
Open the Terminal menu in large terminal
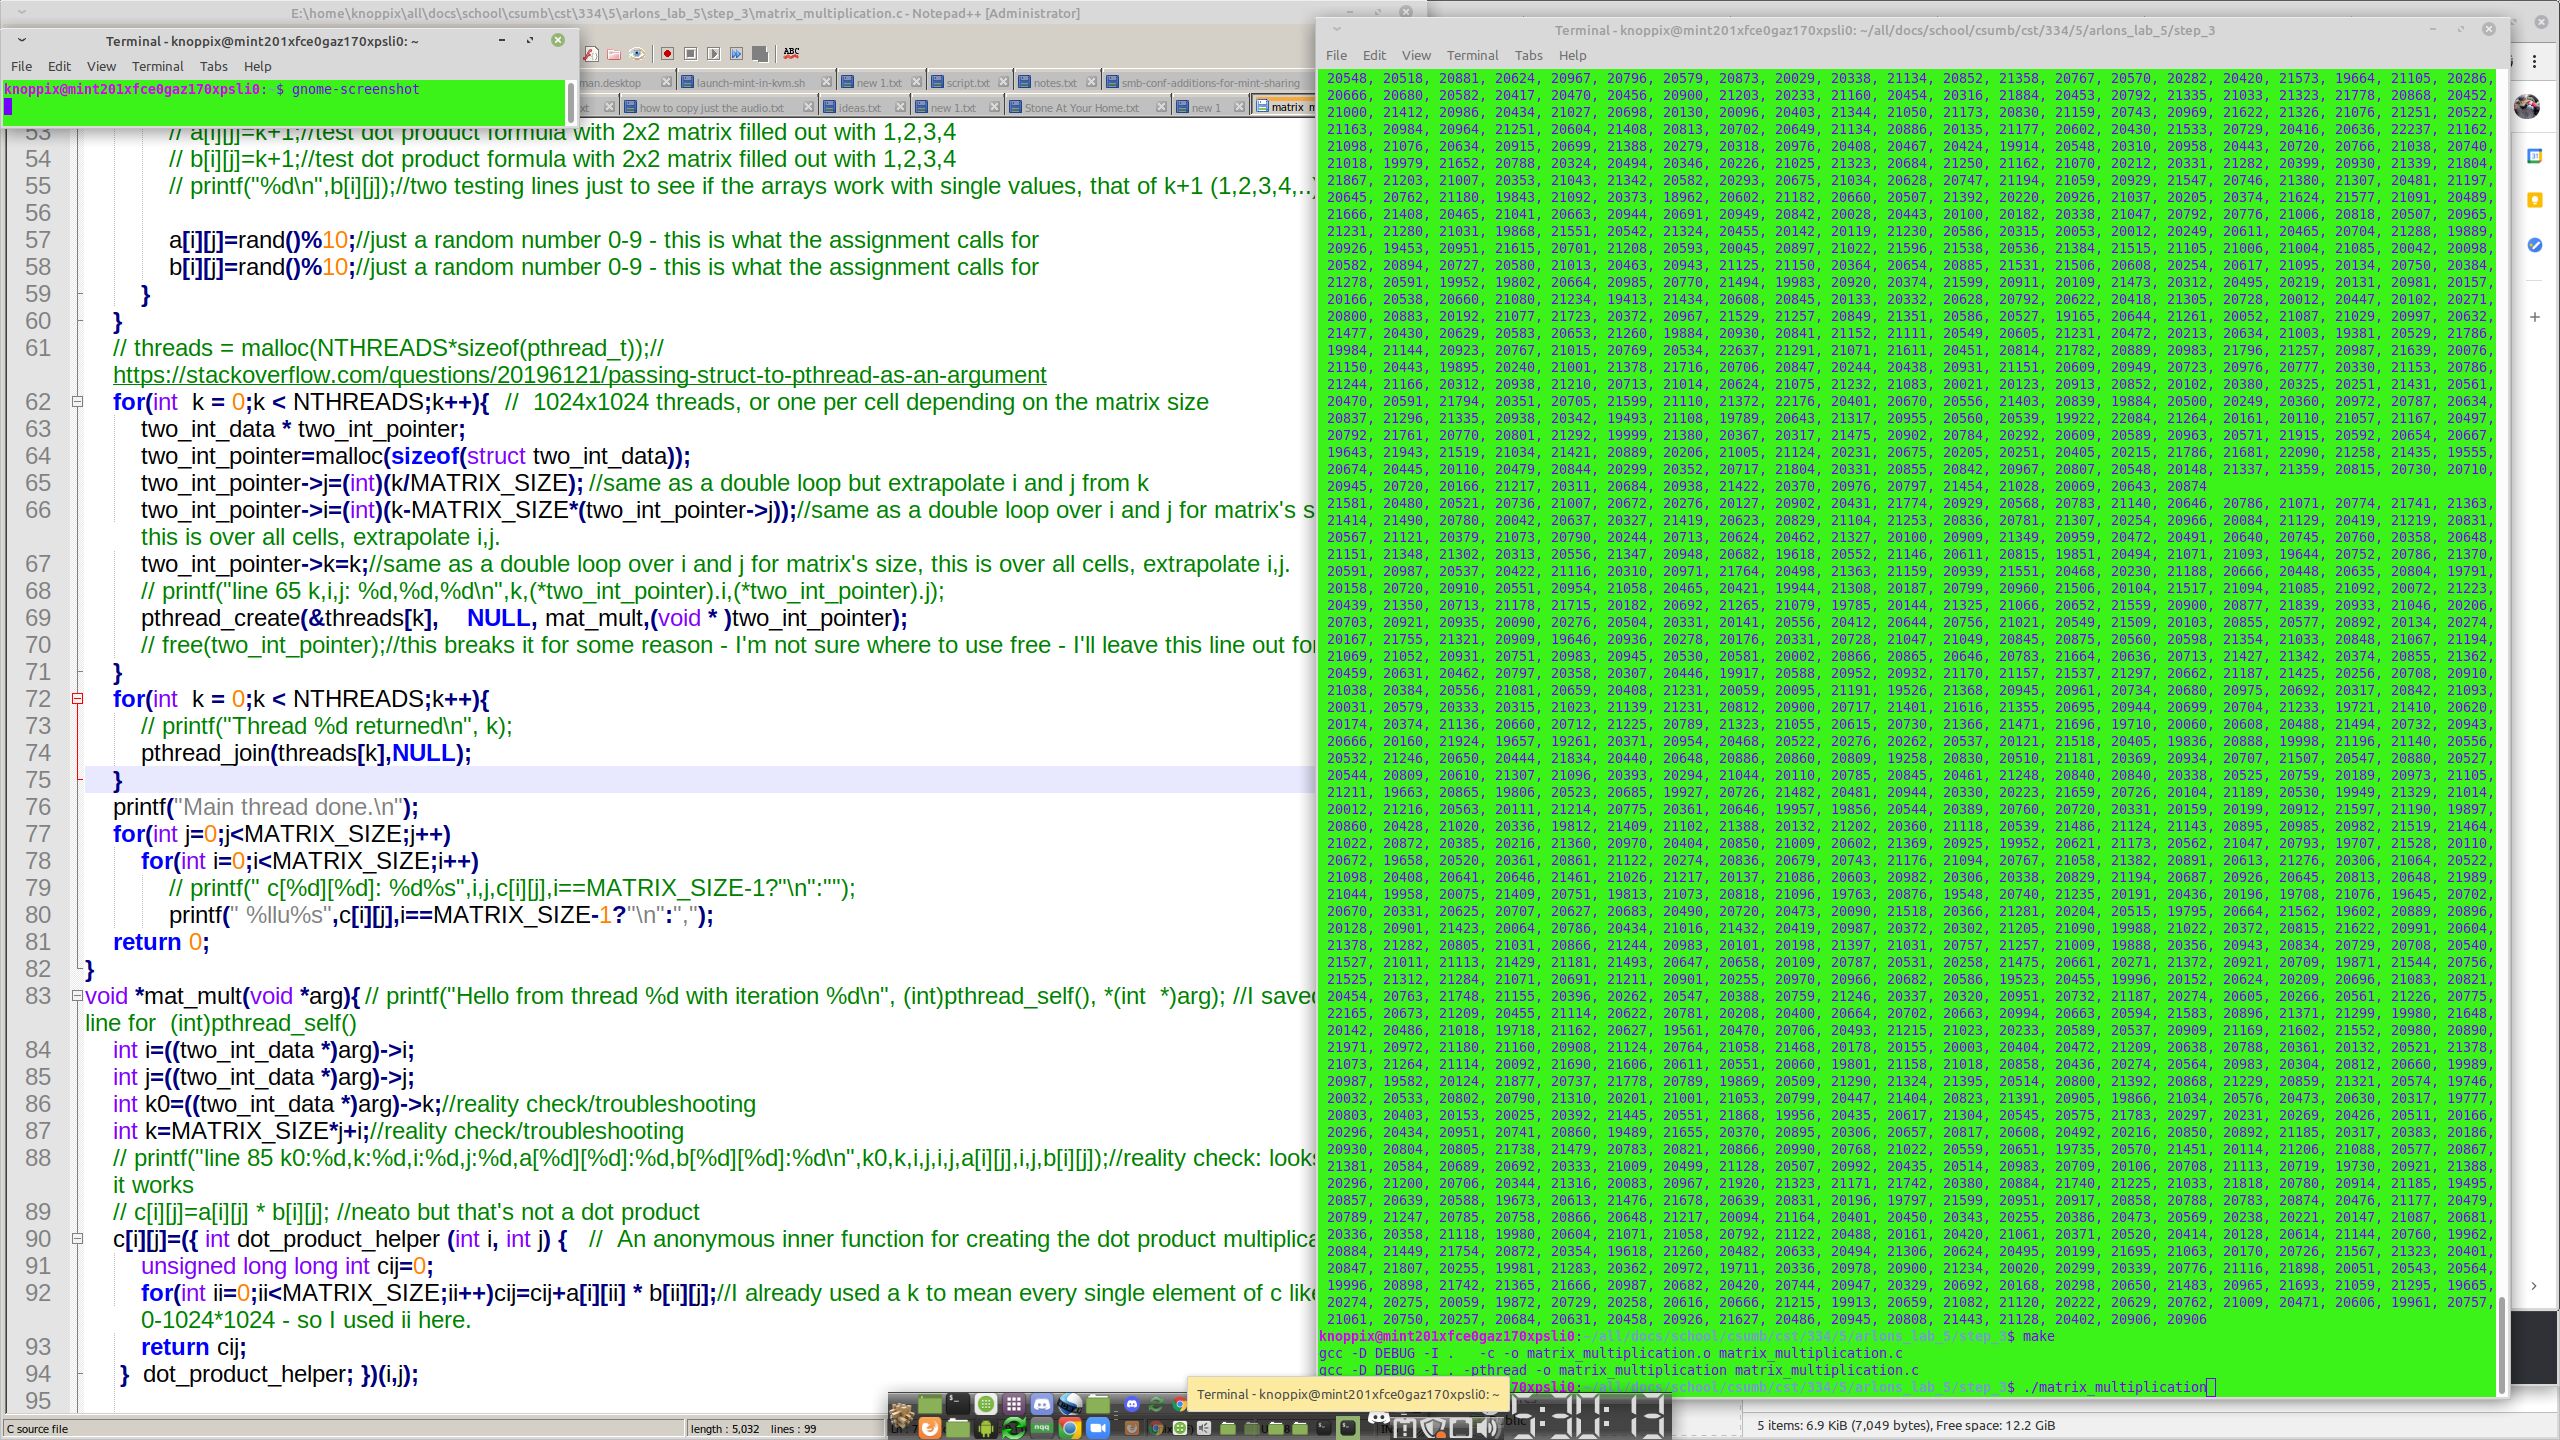coord(1472,55)
